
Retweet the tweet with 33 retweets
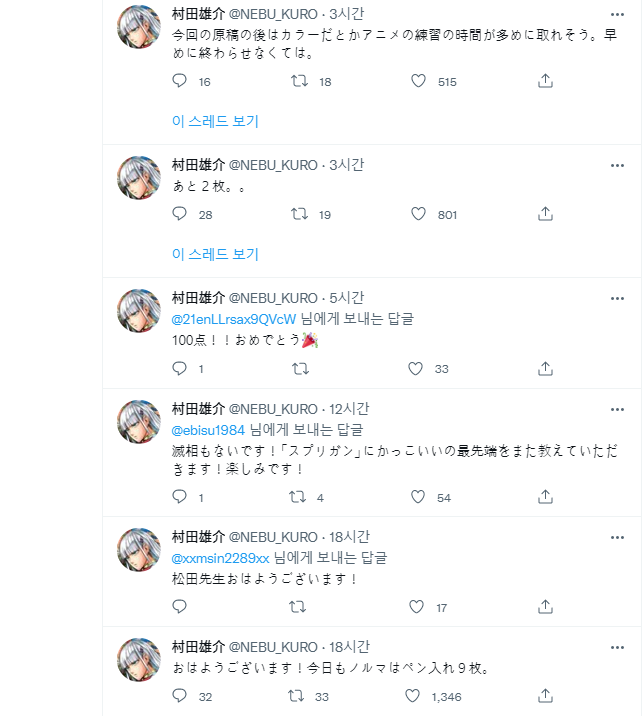298,696
